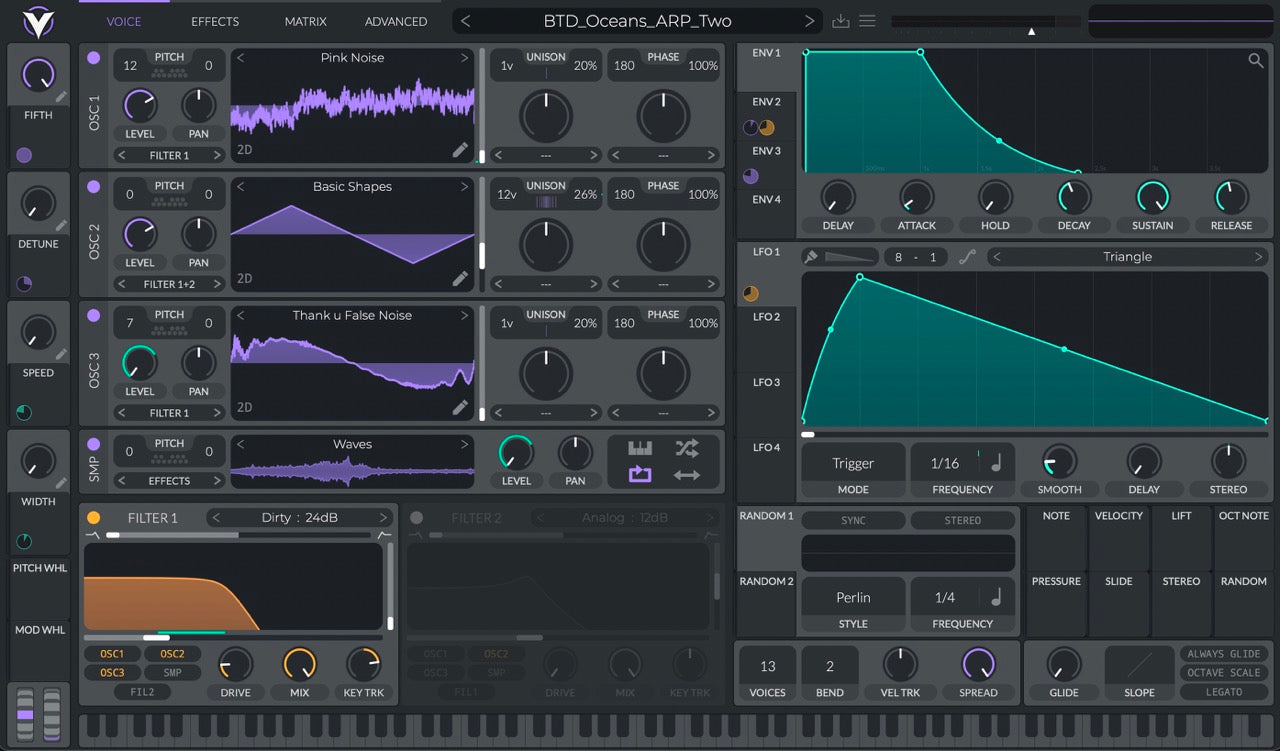Adjust the Filter 1 MIX knob

click(299, 664)
